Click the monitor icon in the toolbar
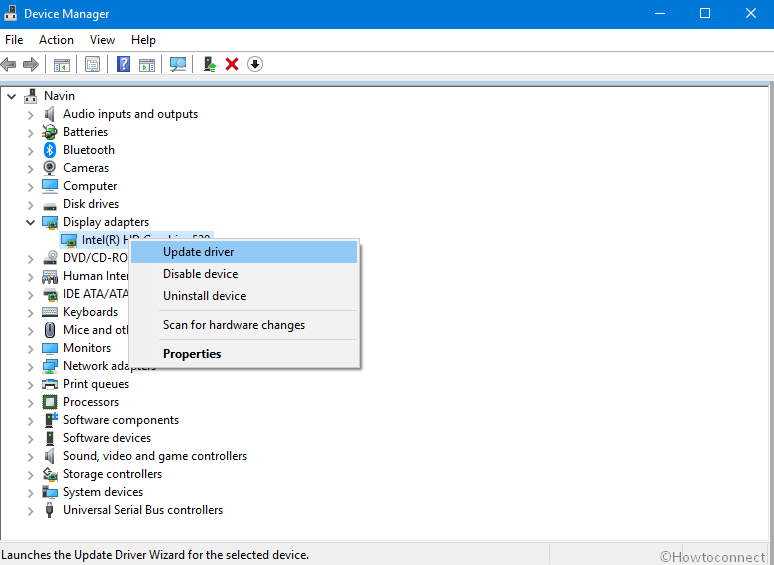 point(178,64)
